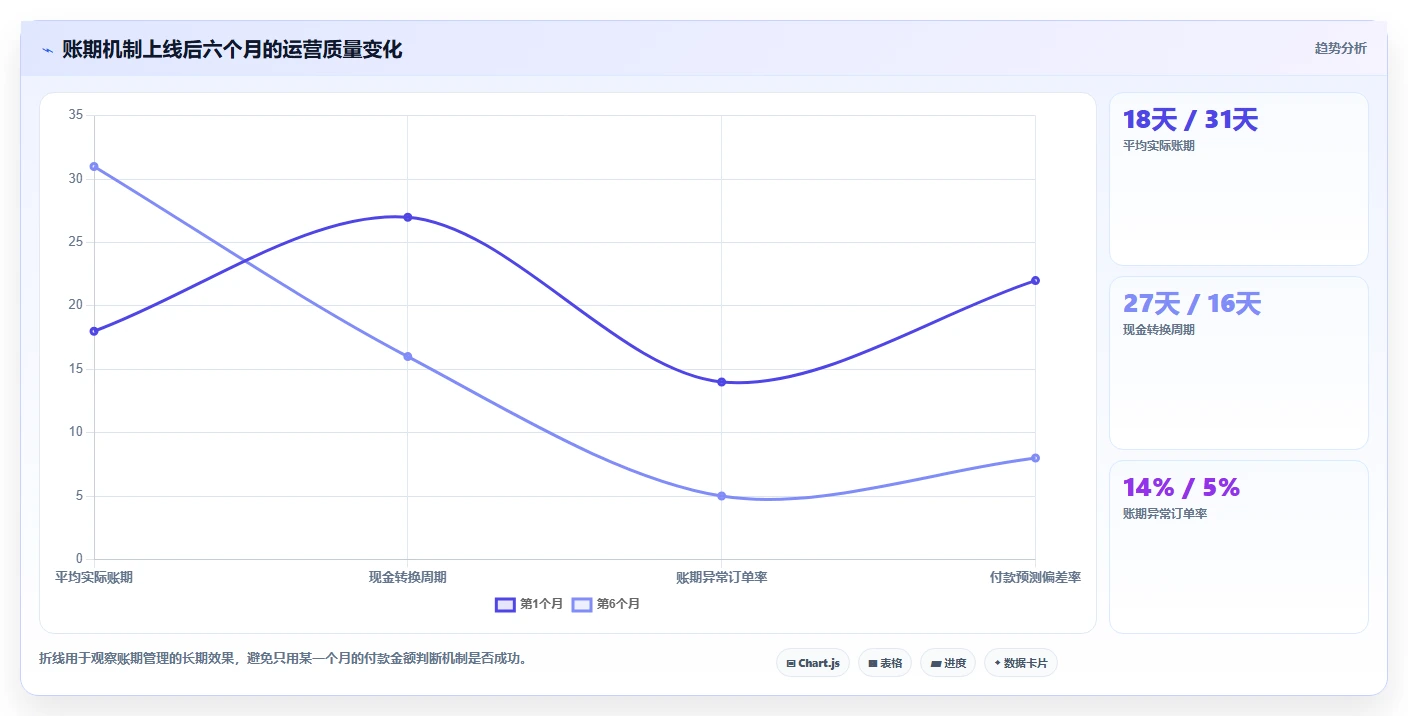Screen dimensions: 1408x716
Task: Click the 现金转换周期 caption in second card
Action: [1159, 330]
